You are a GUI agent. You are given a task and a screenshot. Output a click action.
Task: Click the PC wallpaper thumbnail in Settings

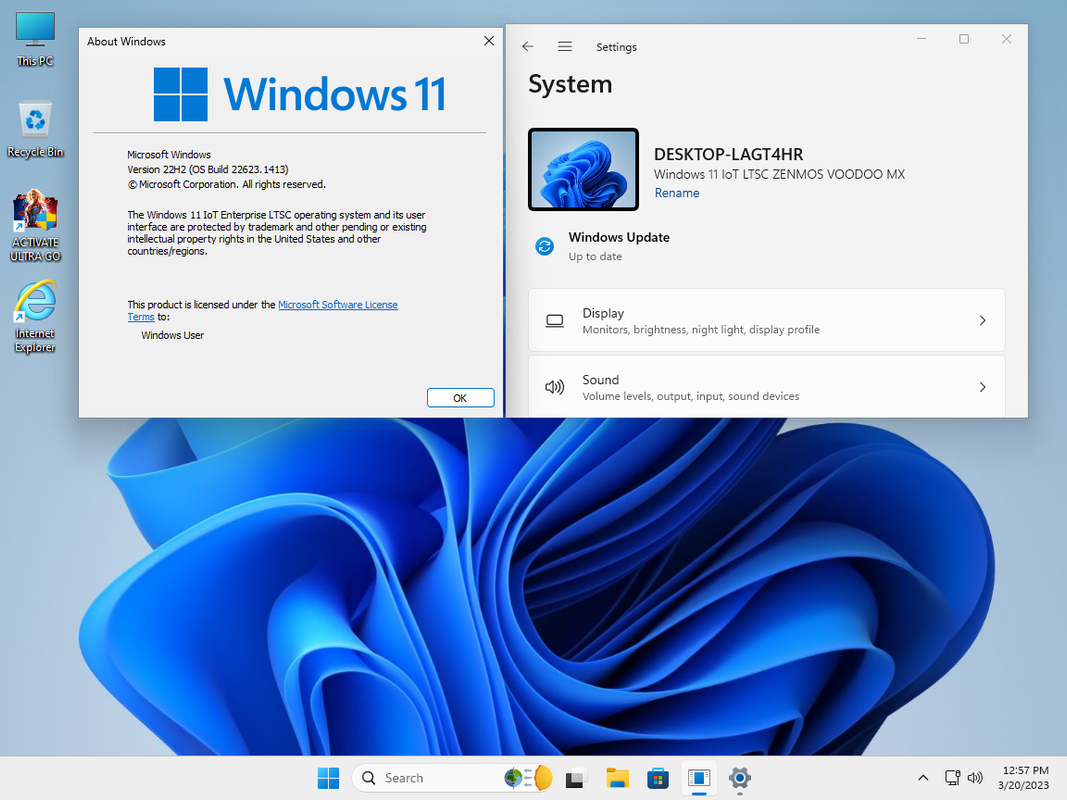583,169
